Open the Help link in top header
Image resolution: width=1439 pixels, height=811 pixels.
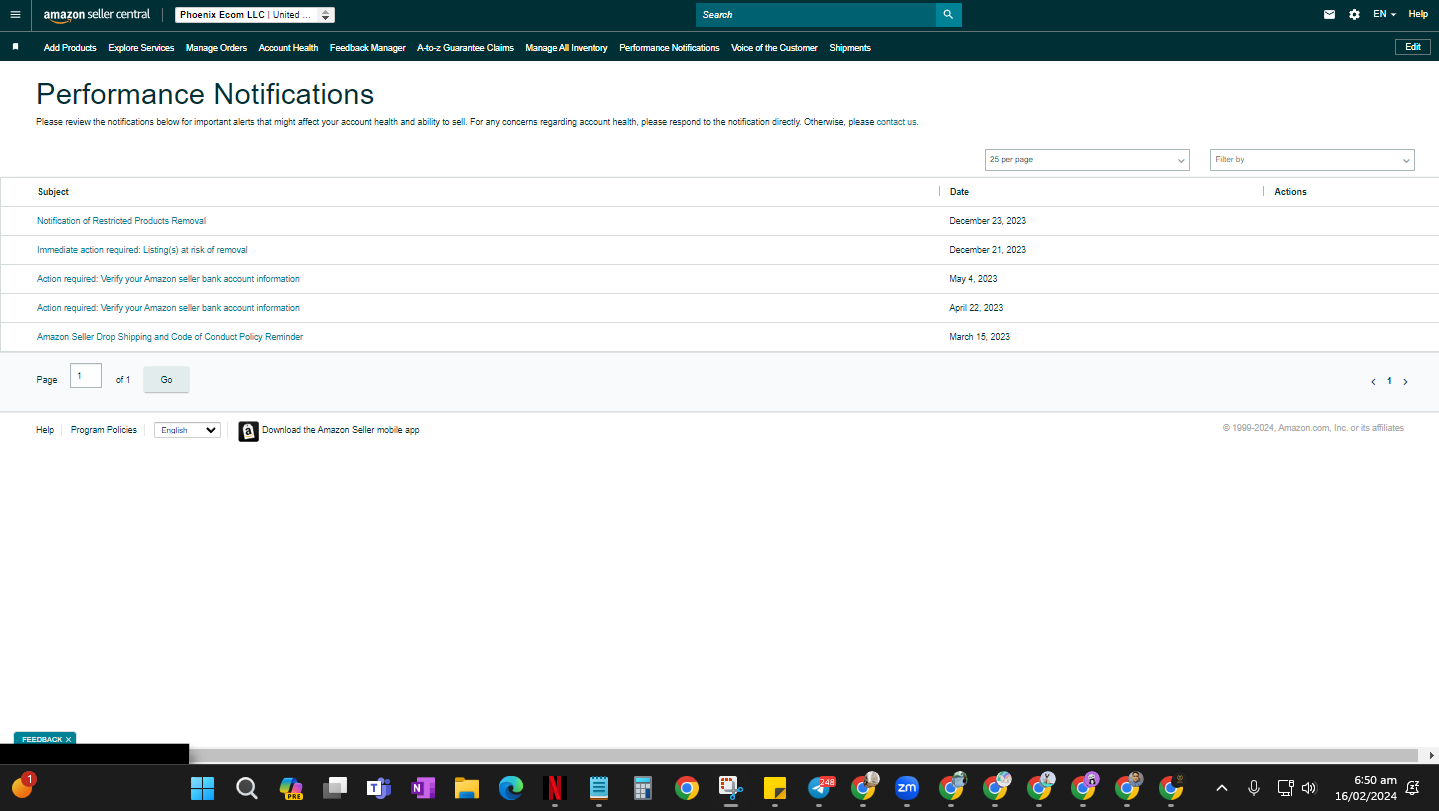[1418, 15]
